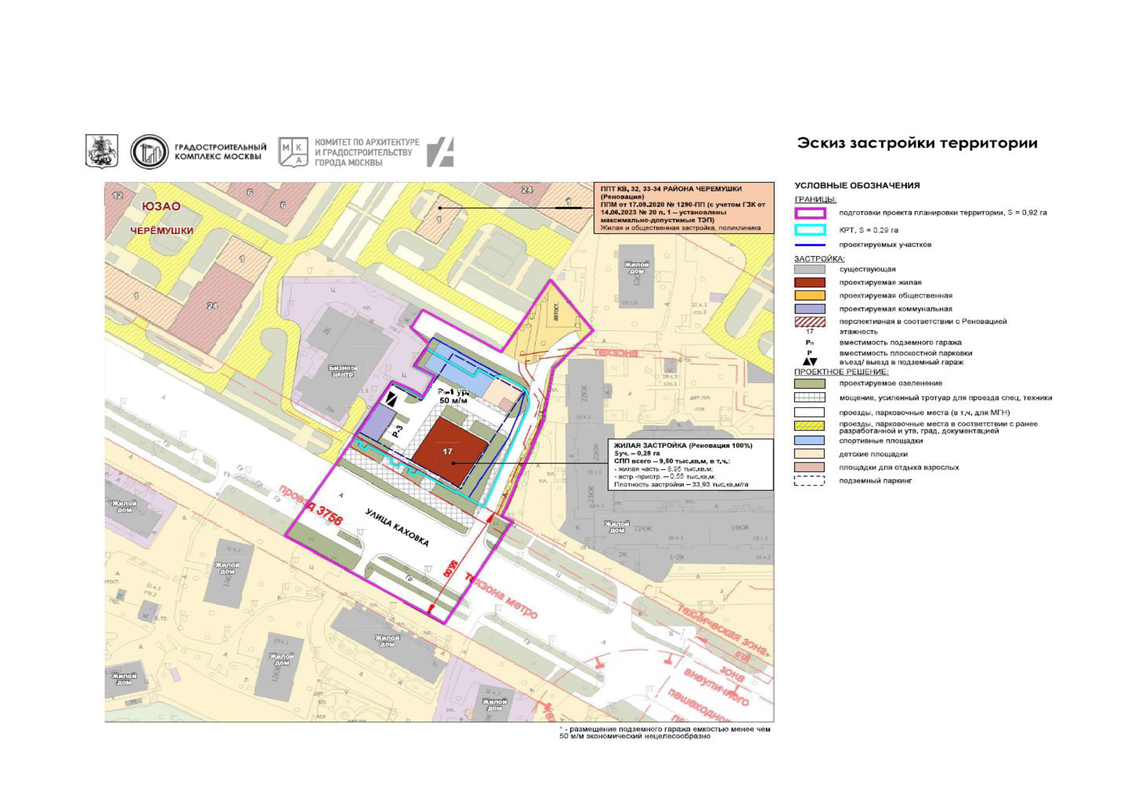Click the Sуч. – 0,28 га callout line
Image resolution: width=1131 pixels, height=800 pixels.
(x=637, y=453)
